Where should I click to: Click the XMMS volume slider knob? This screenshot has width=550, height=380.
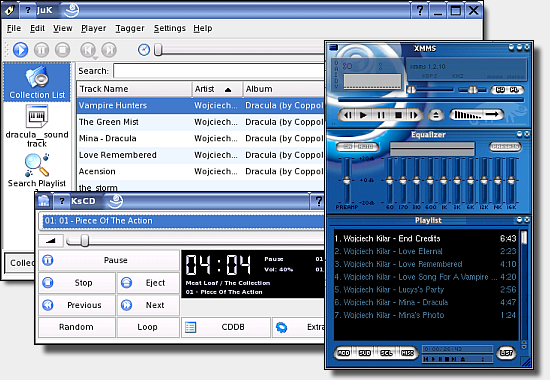pos(411,90)
